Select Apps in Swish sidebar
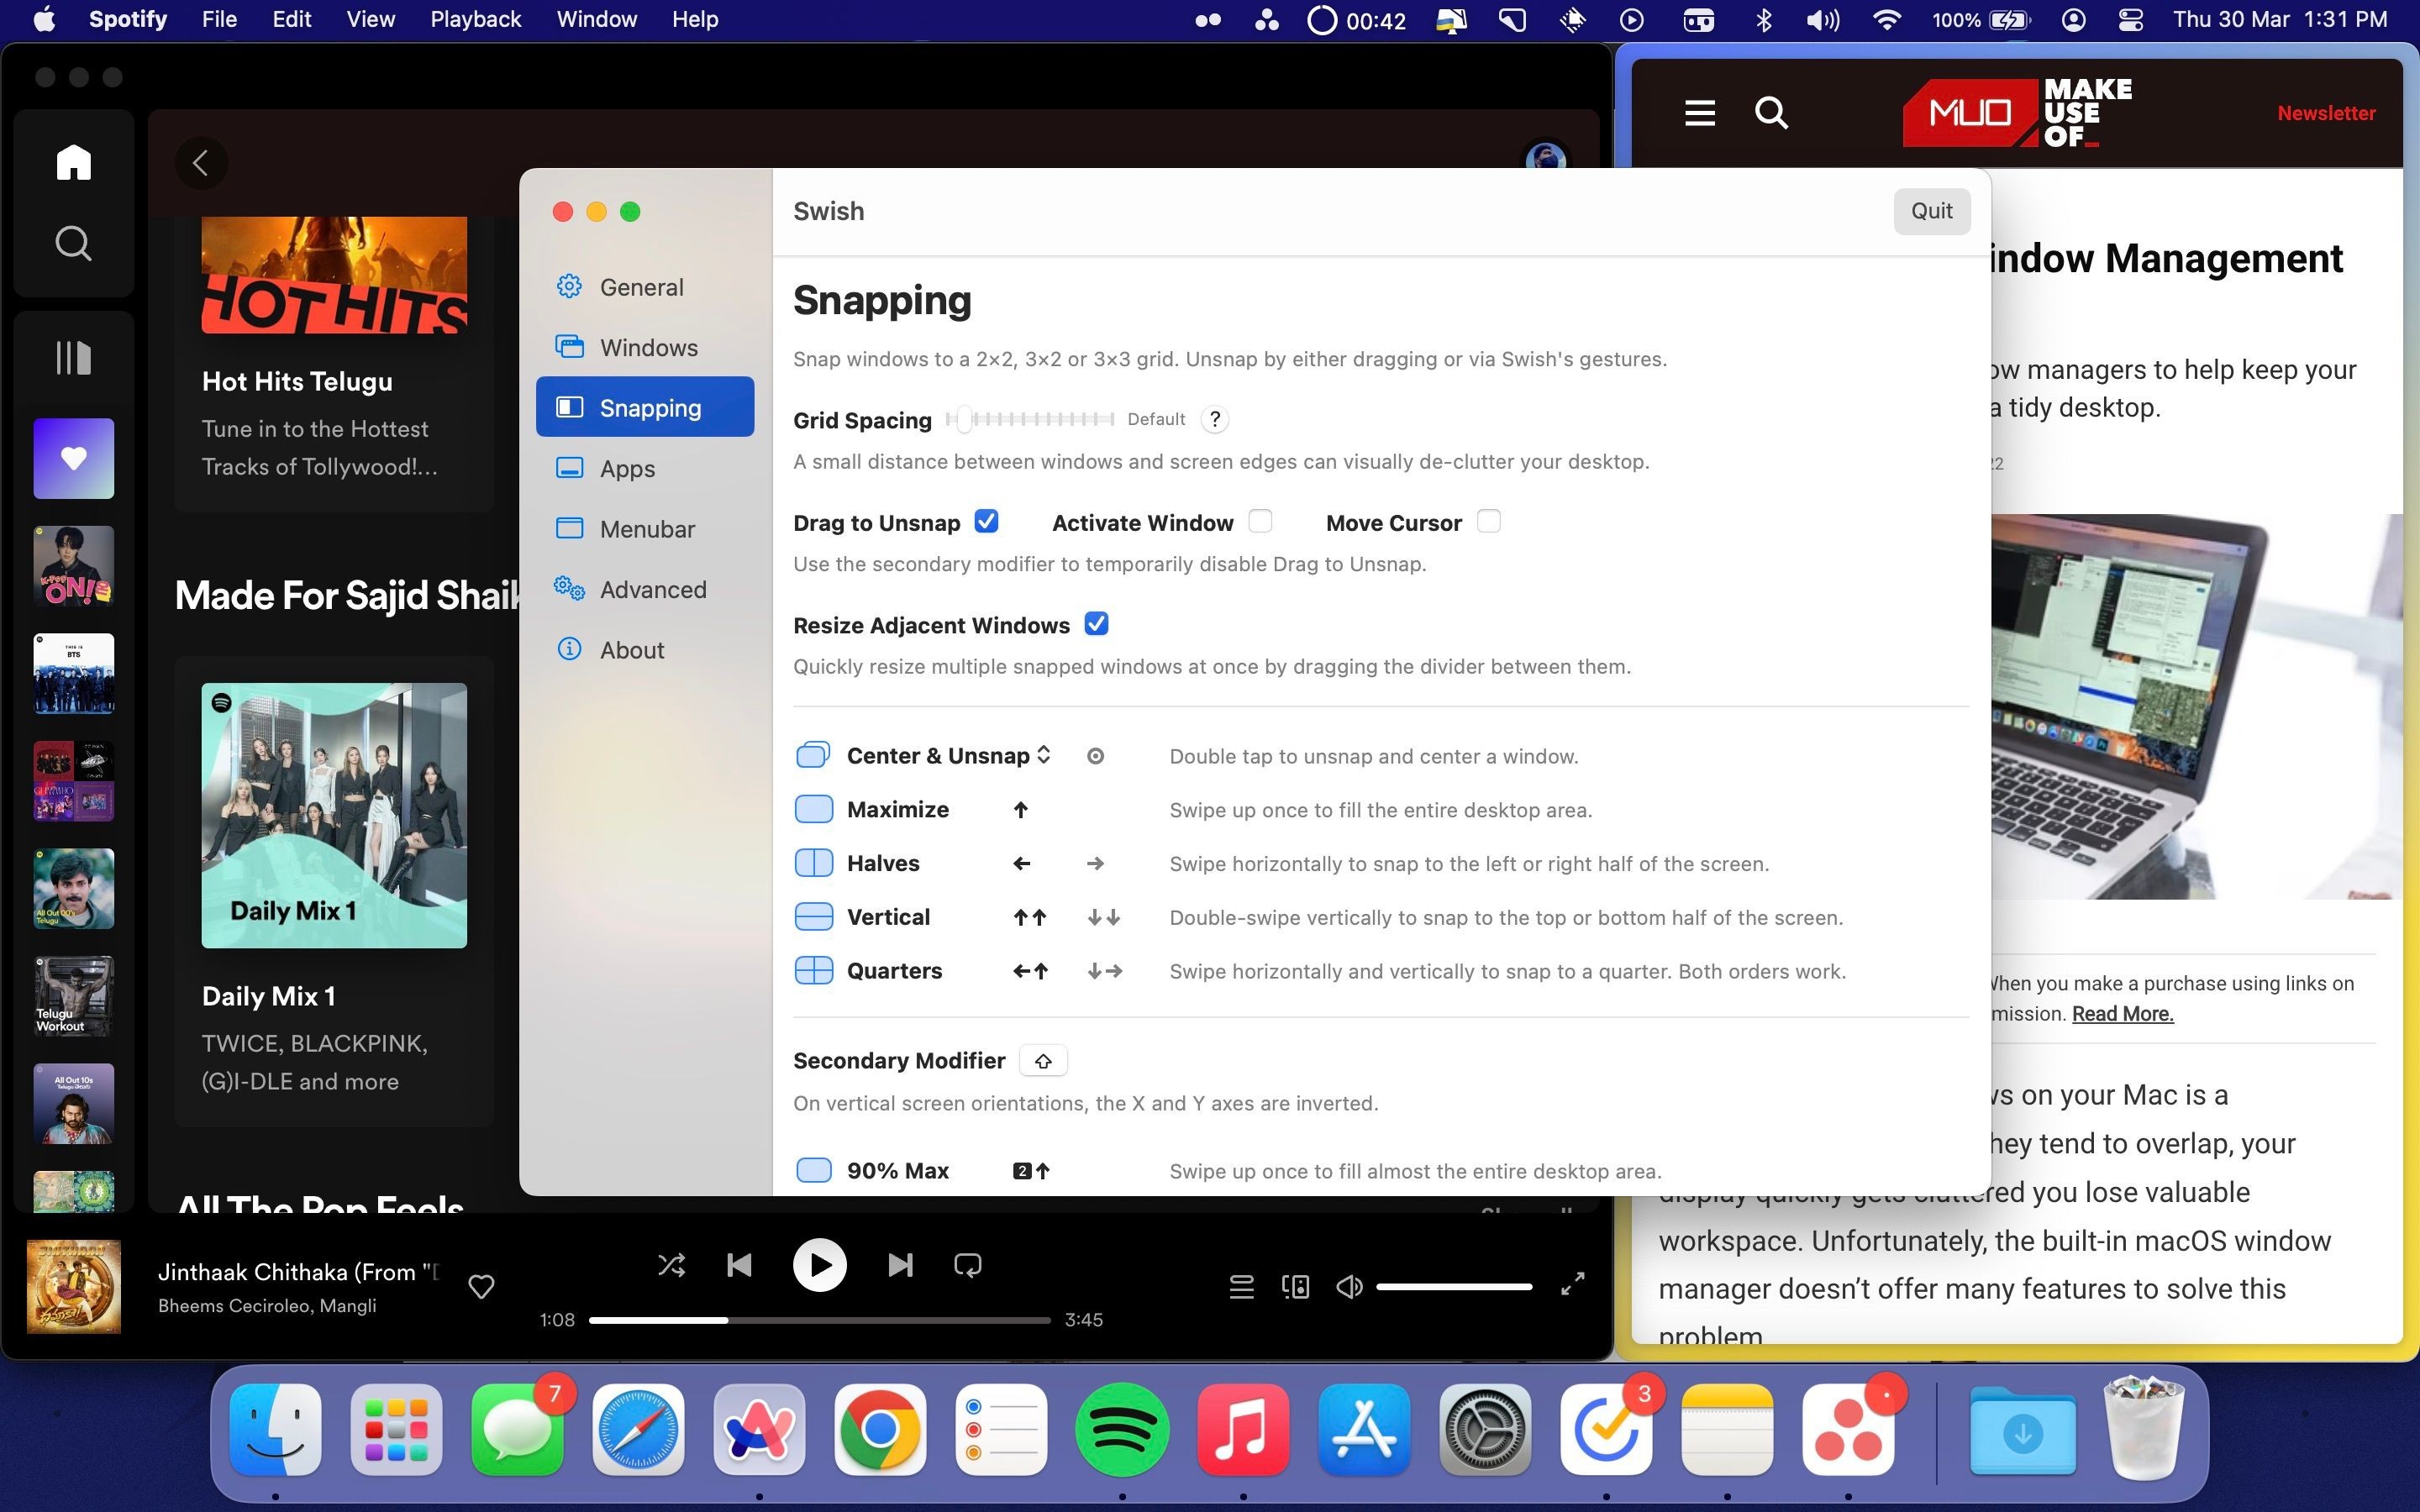 pyautogui.click(x=645, y=468)
